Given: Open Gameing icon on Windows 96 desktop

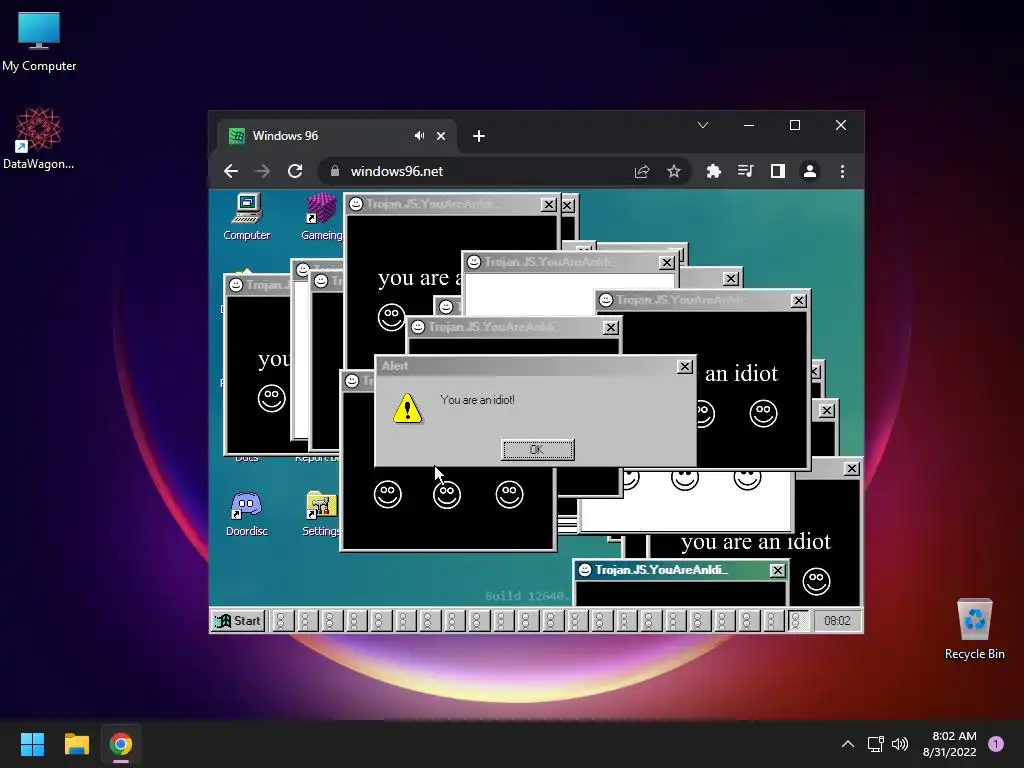Looking at the screenshot, I should pos(321,217).
